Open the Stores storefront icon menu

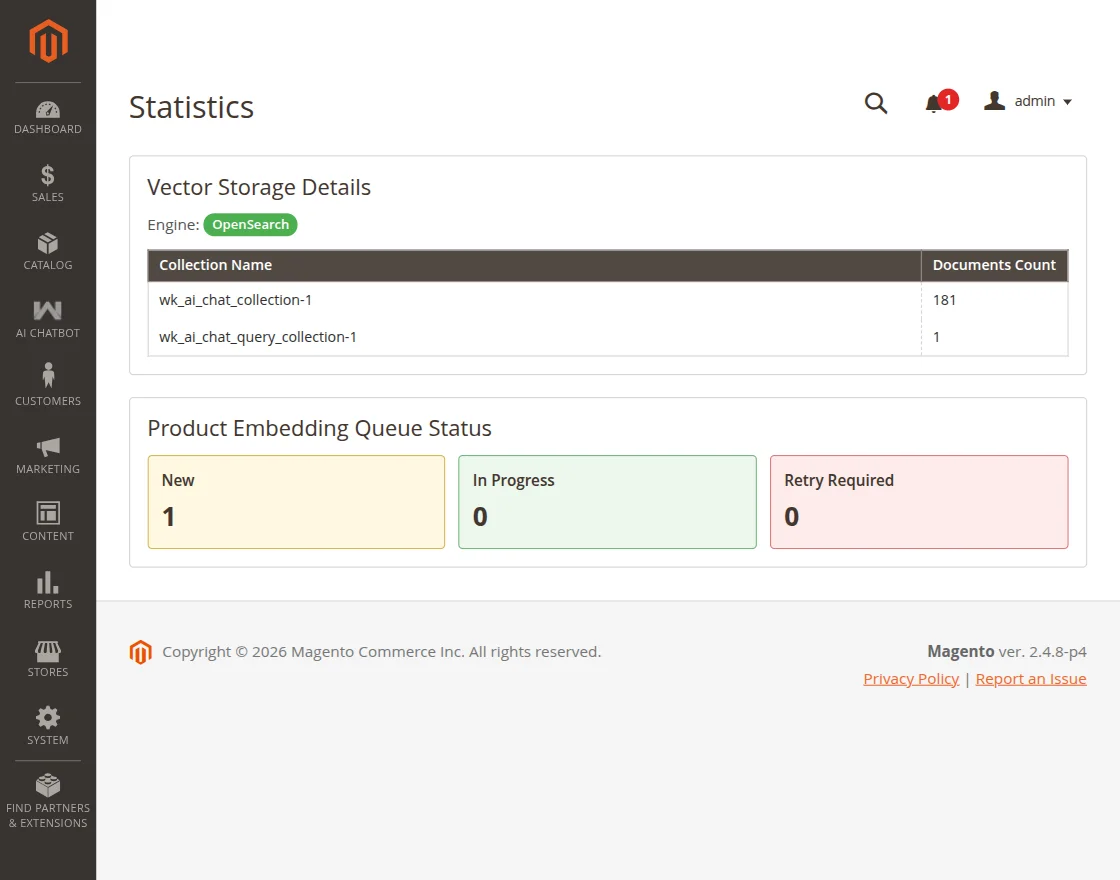tap(48, 651)
